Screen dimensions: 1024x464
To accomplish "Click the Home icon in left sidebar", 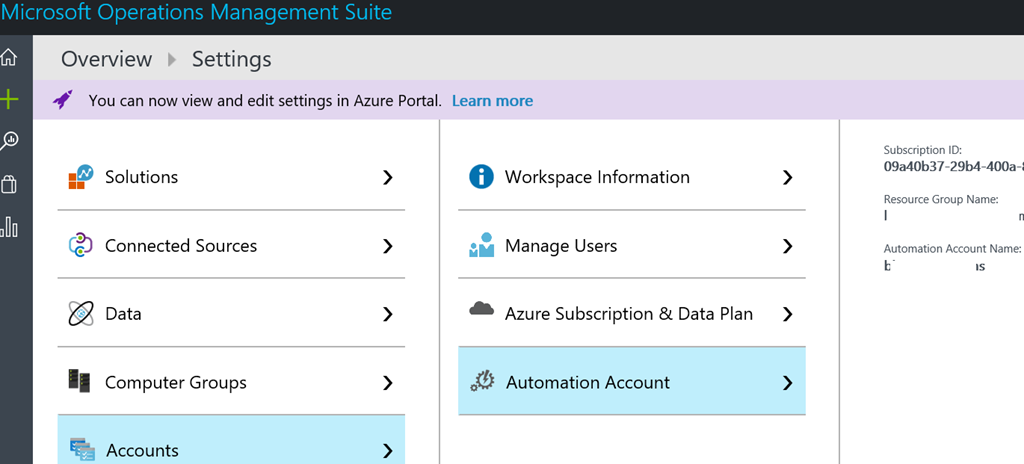I will [x=9, y=57].
